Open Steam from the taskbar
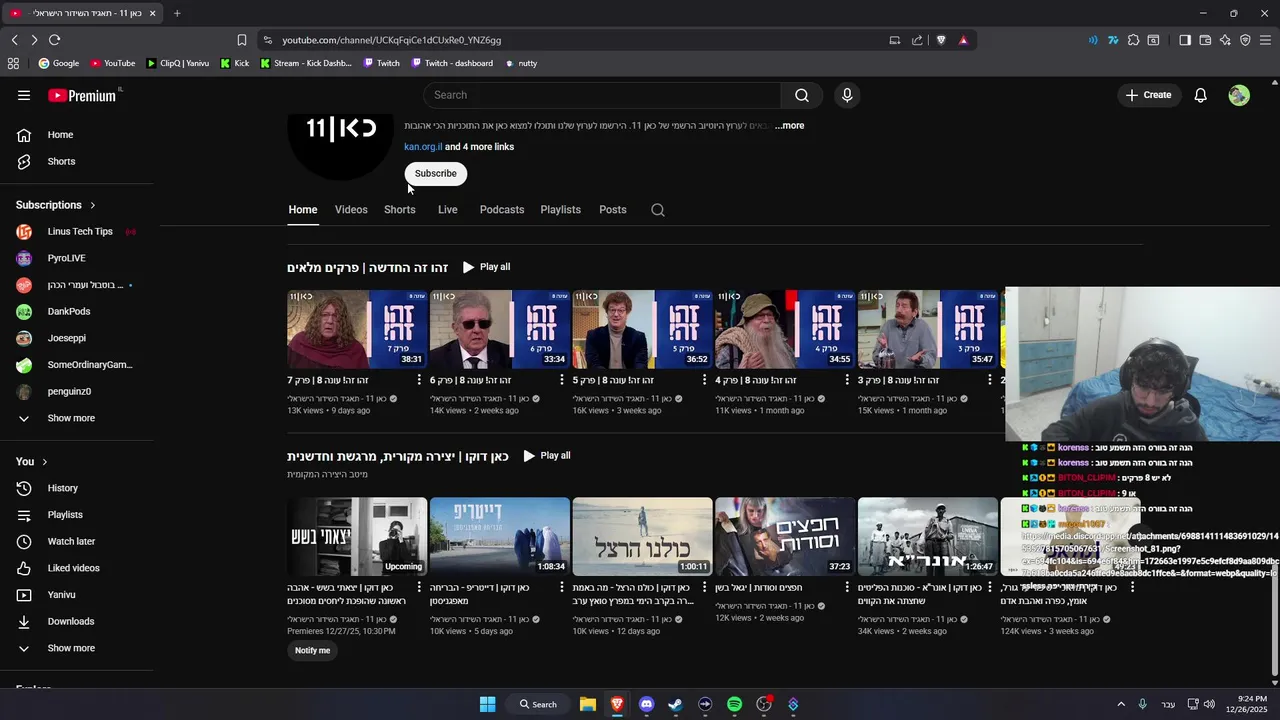The image size is (1280, 720). coord(675,704)
